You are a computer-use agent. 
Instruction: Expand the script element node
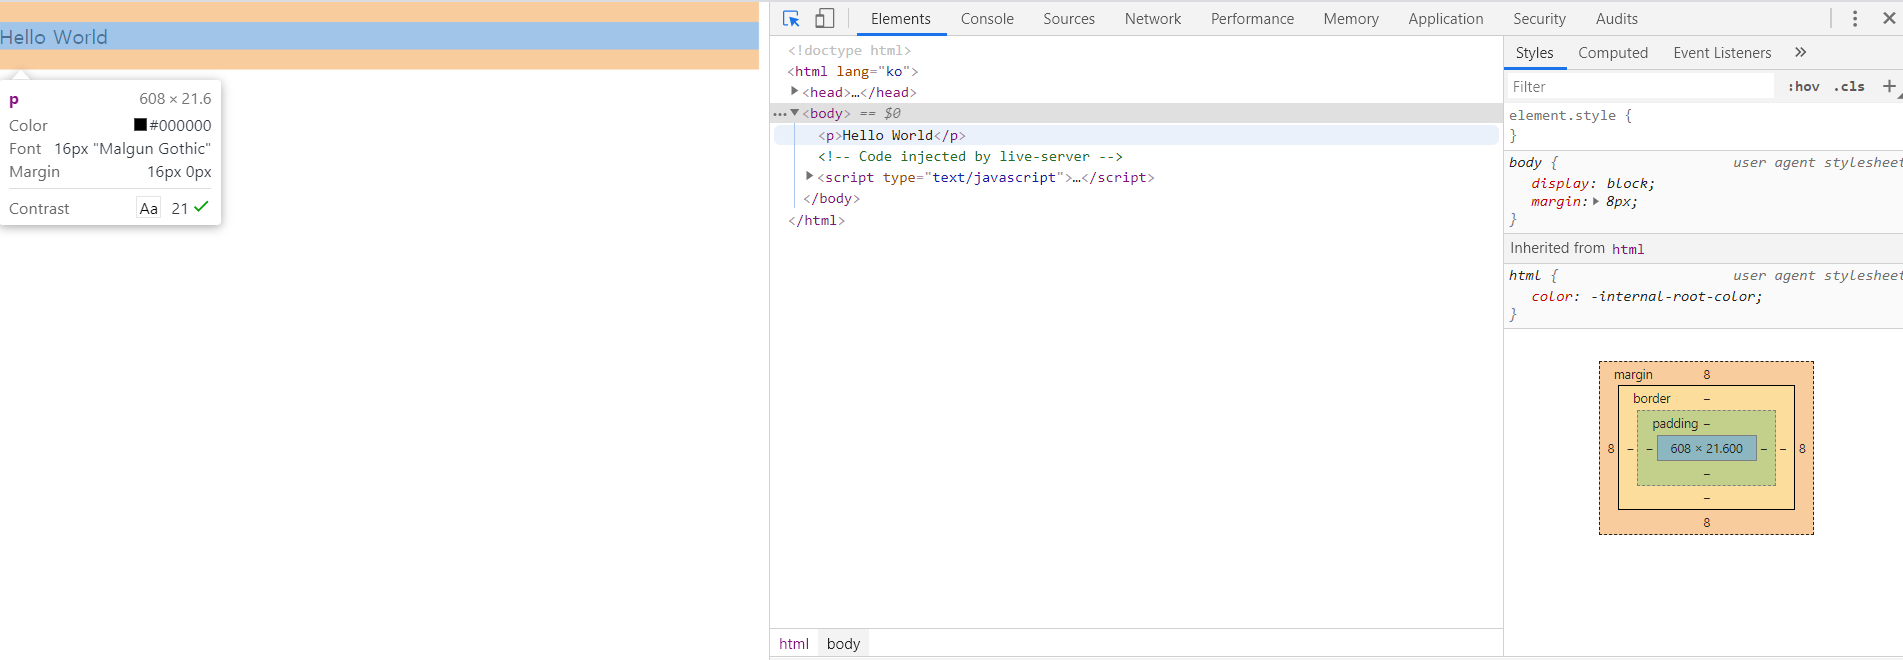[809, 176]
